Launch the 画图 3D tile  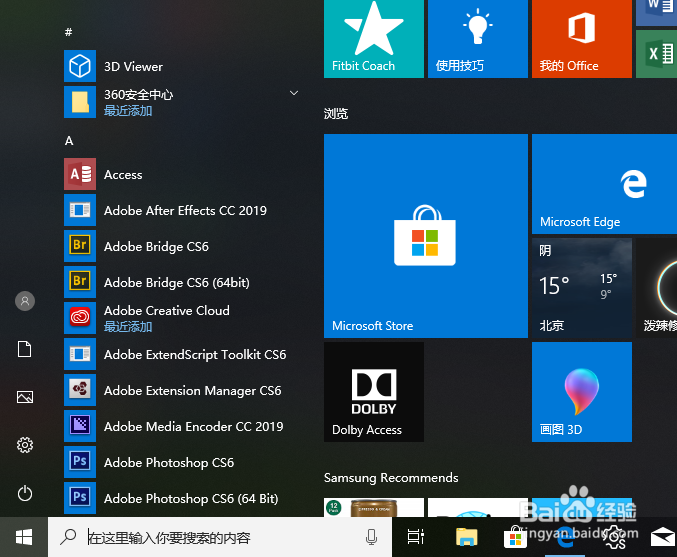582,392
